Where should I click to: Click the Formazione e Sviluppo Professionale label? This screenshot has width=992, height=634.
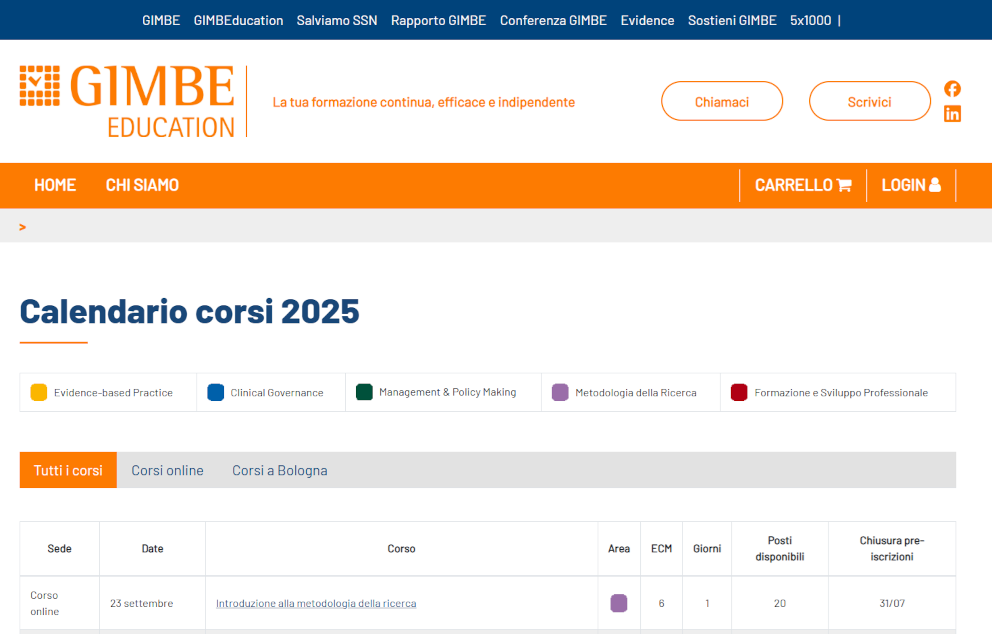click(841, 393)
